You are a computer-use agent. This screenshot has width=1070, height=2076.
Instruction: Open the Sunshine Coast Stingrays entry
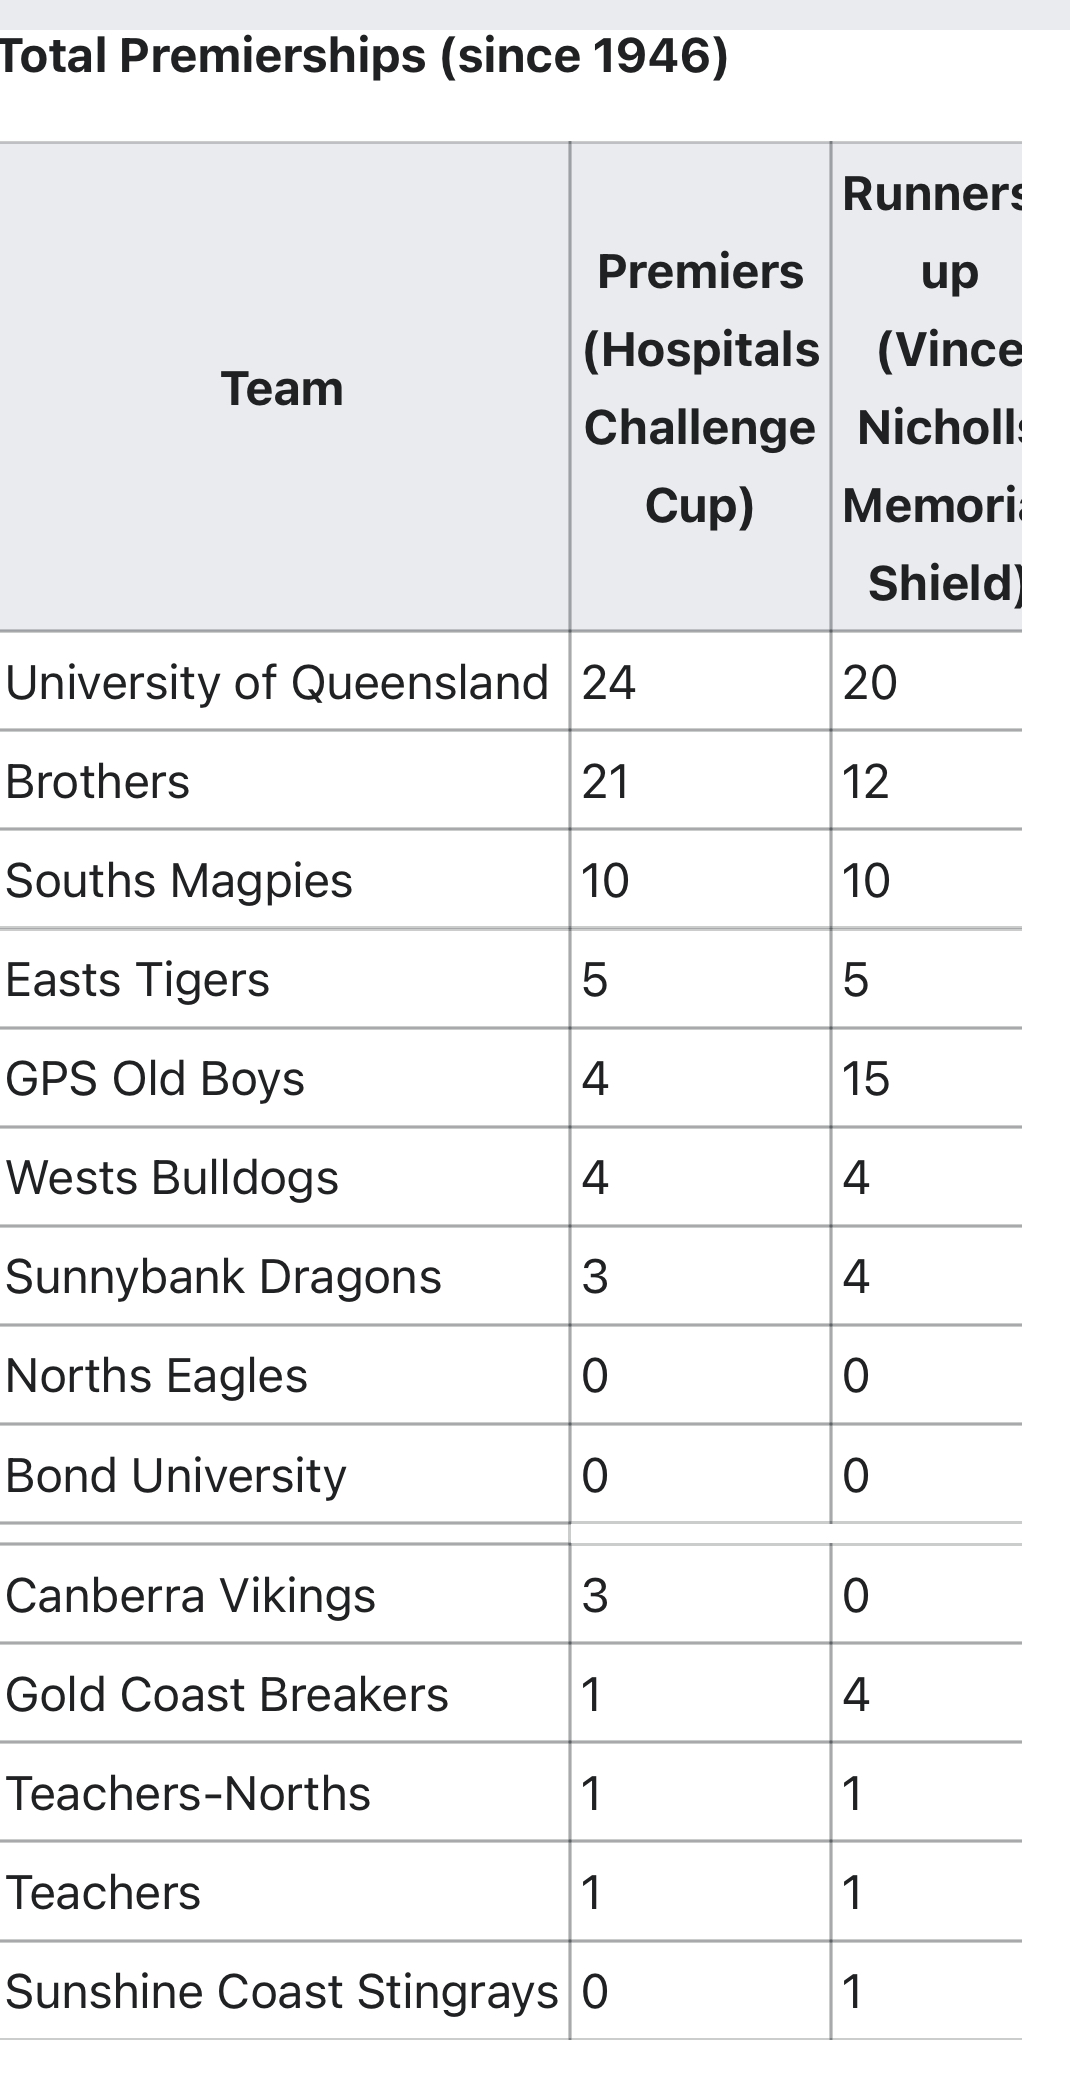point(281,1992)
